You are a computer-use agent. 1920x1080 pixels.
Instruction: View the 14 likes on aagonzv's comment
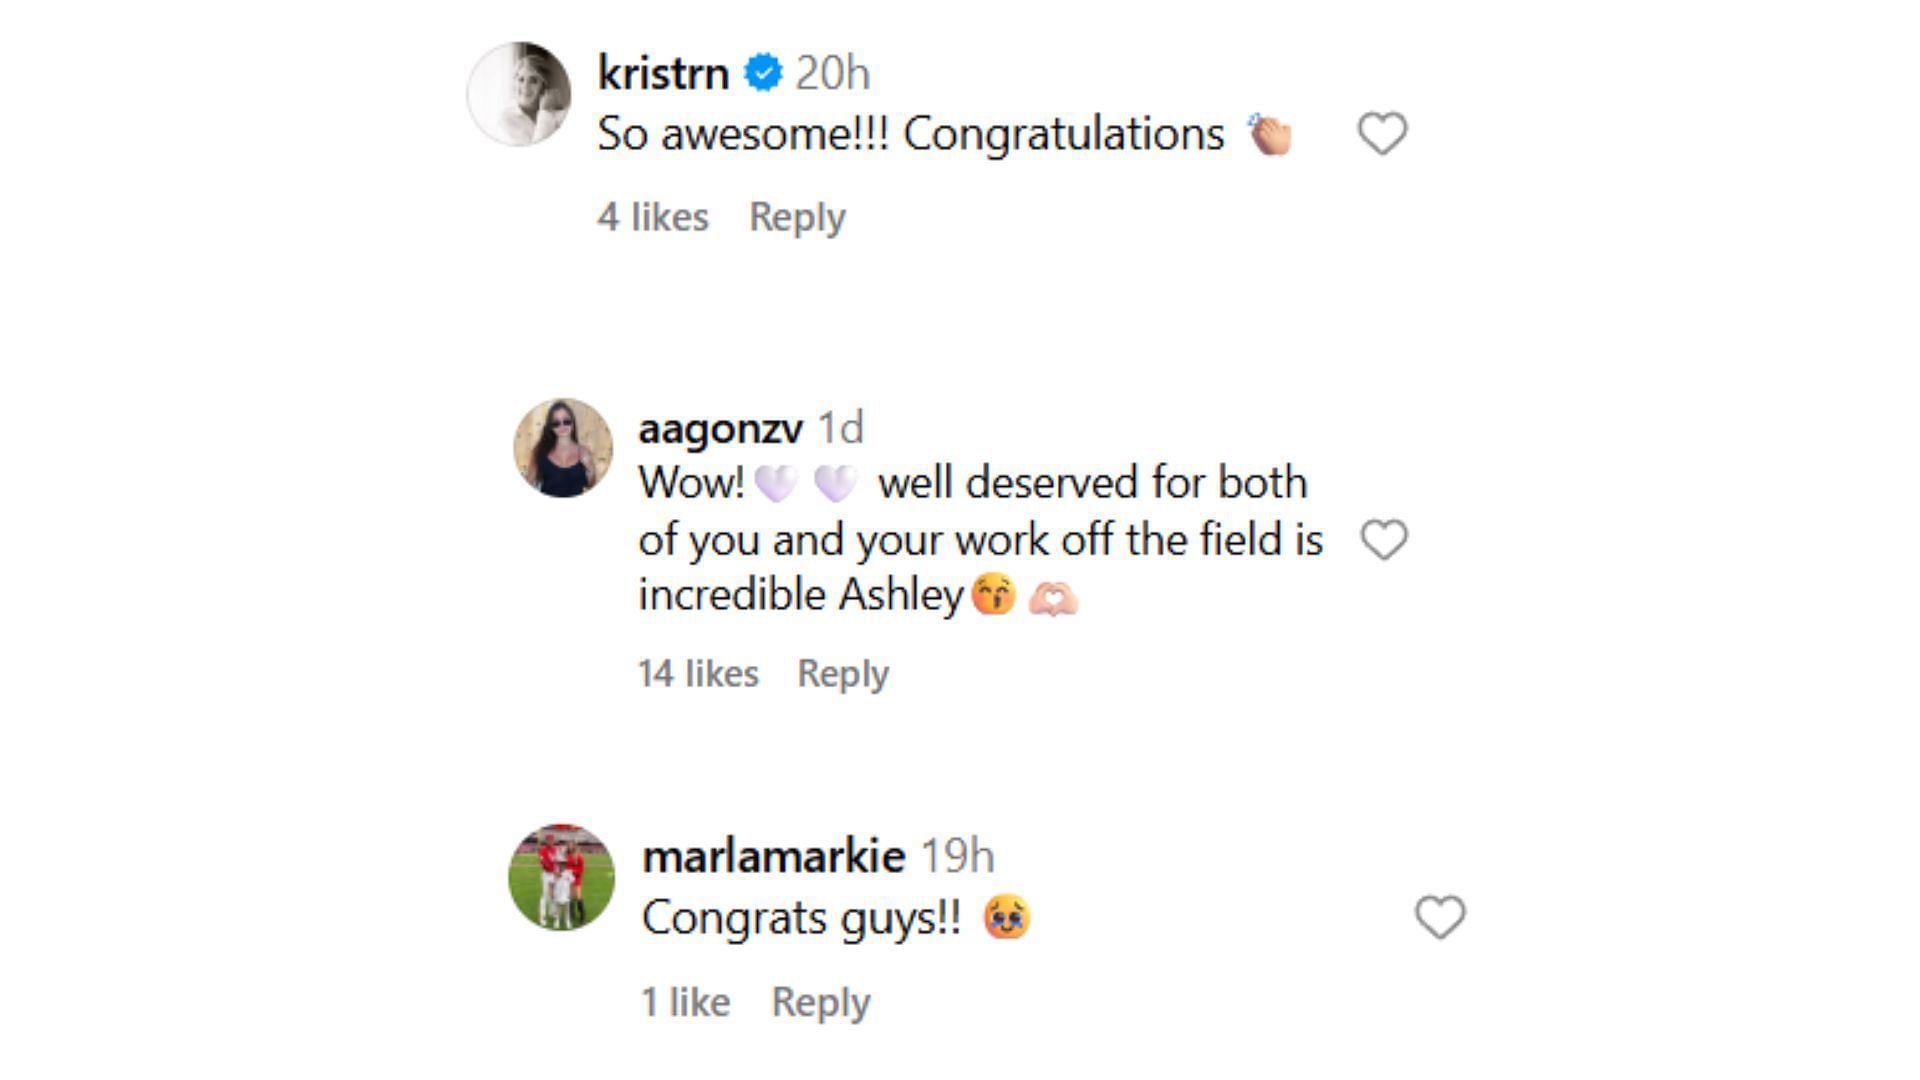click(698, 673)
